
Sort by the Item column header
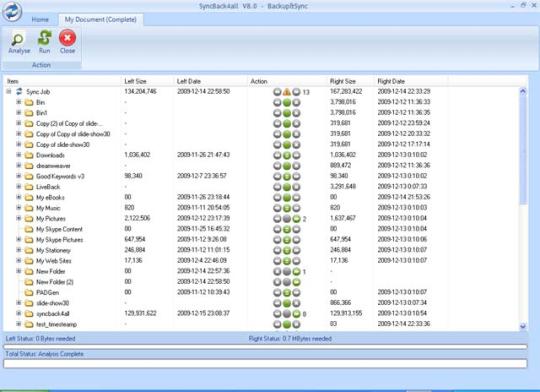[63, 81]
